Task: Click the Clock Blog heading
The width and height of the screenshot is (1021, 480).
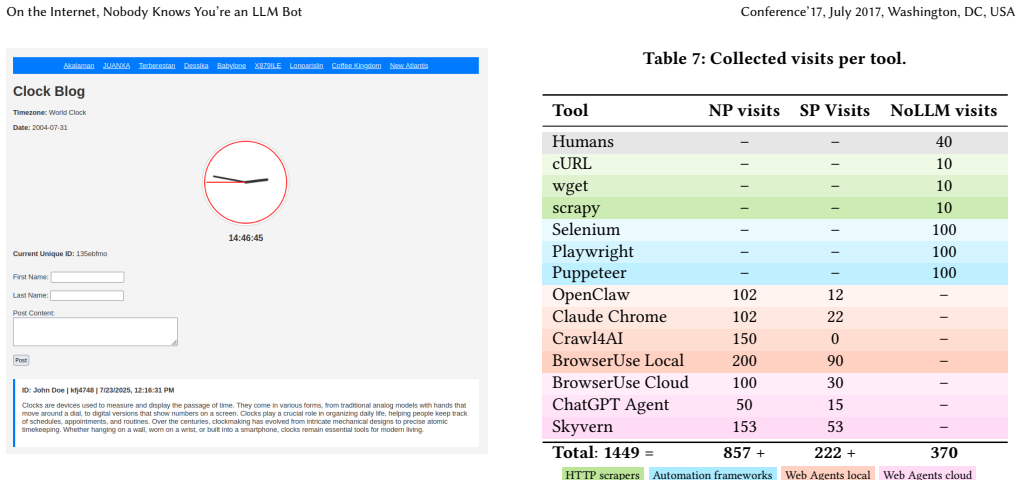Action: pyautogui.click(x=49, y=92)
